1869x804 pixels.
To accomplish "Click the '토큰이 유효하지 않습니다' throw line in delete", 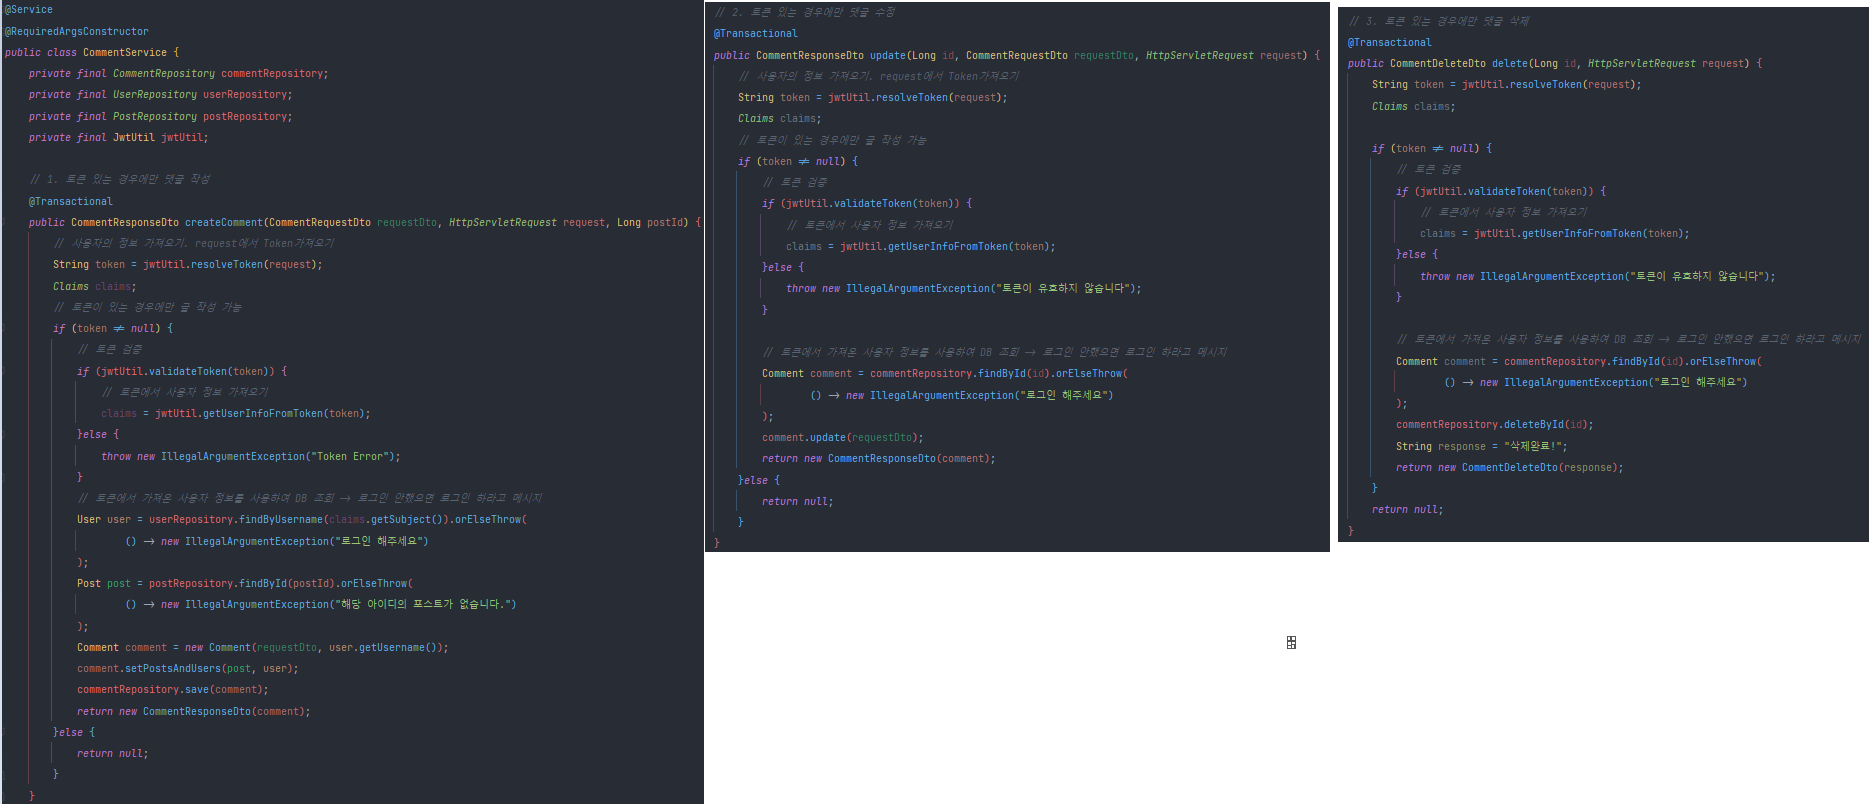I will pos(1598,276).
